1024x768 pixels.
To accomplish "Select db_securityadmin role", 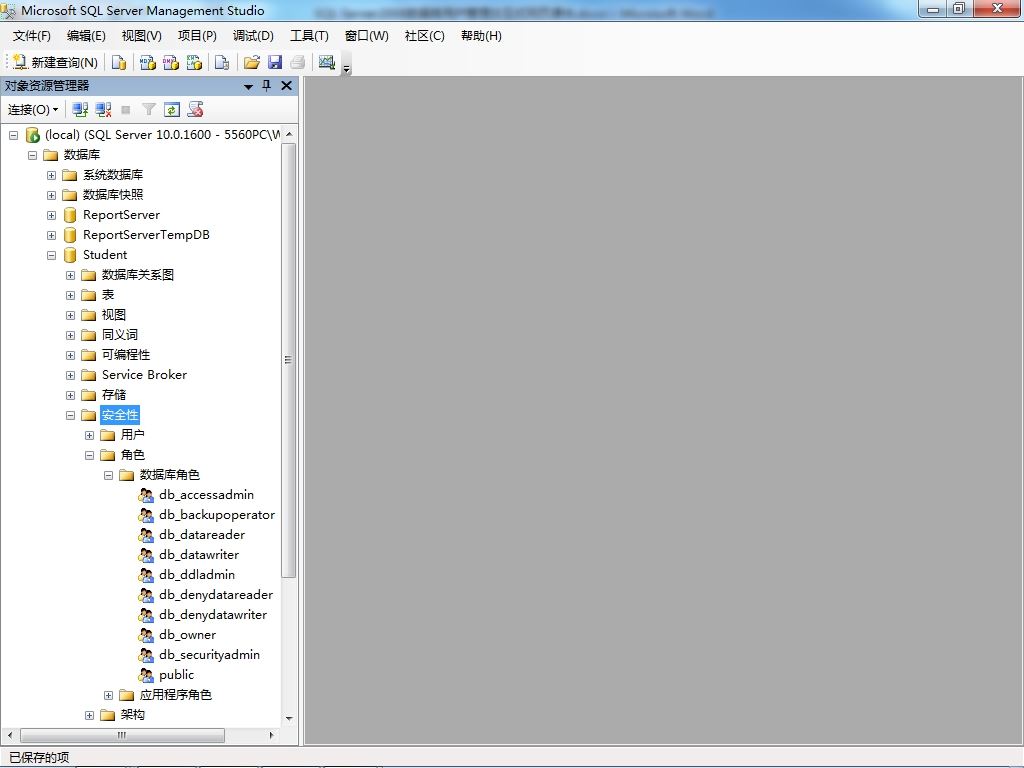I will [x=210, y=655].
